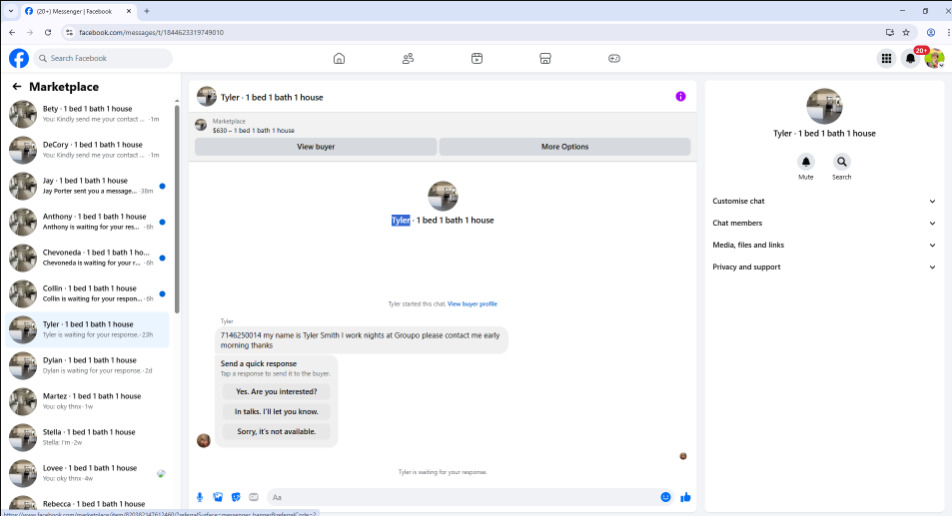Open the Chevoneda conversation
This screenshot has width=952, height=516.
[x=87, y=257]
